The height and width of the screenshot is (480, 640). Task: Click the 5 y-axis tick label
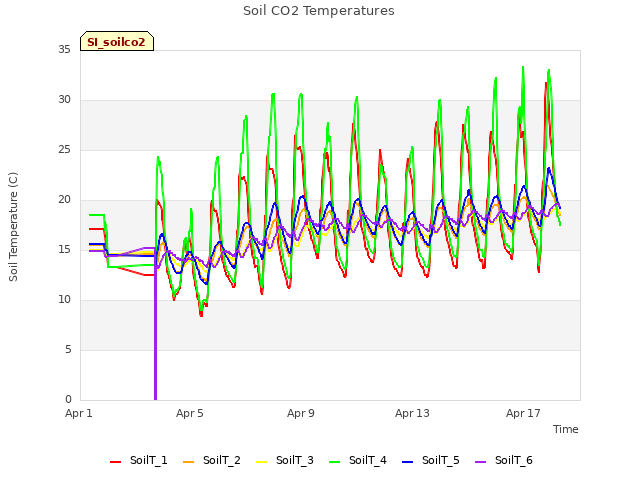coord(68,350)
